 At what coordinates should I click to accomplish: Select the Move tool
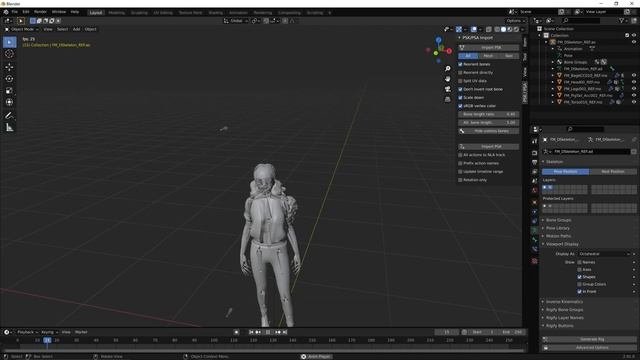9,67
